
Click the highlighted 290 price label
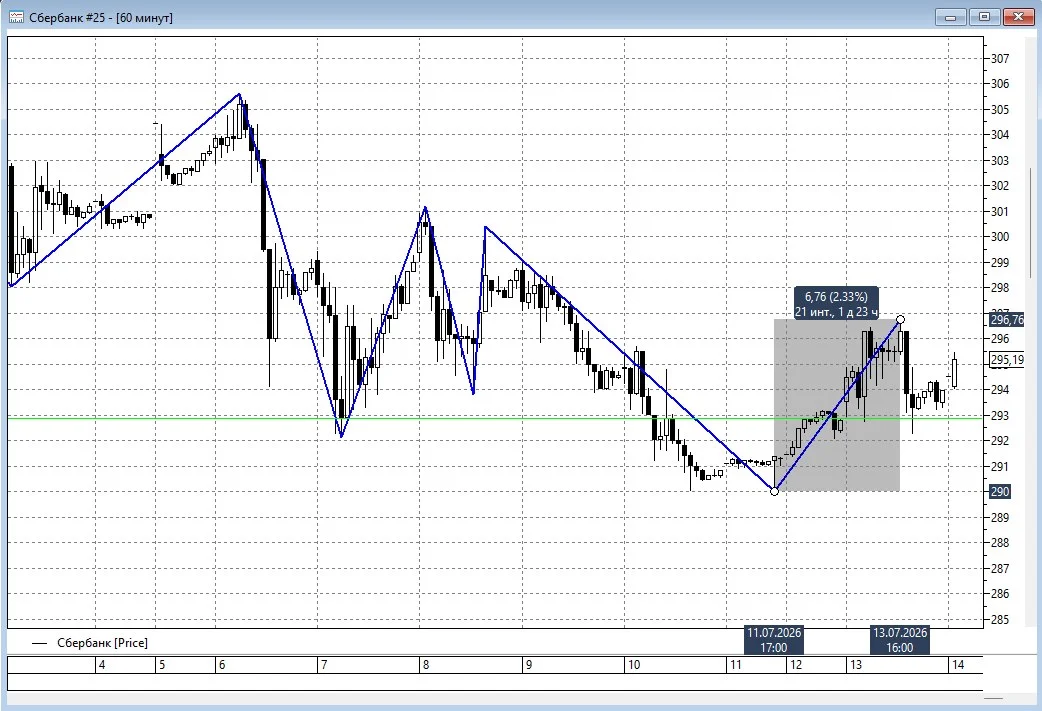[1000, 492]
